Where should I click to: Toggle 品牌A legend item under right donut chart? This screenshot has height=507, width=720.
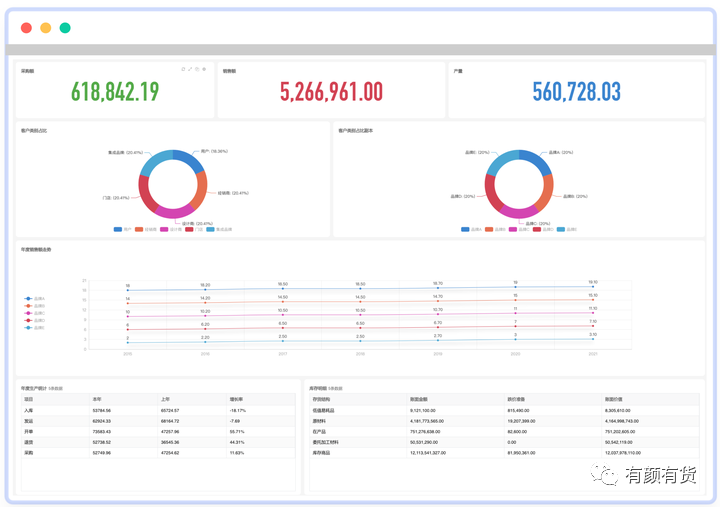472,229
